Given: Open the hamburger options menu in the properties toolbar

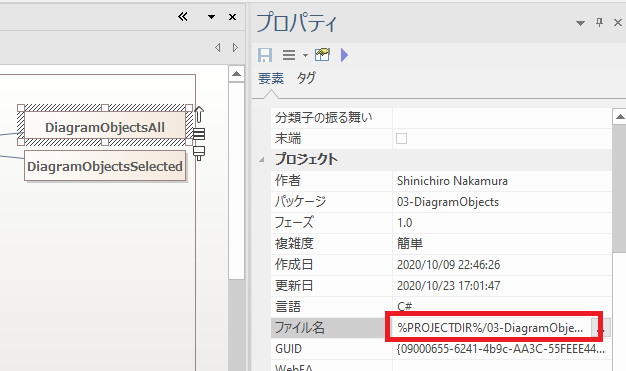Looking at the screenshot, I should [289, 55].
